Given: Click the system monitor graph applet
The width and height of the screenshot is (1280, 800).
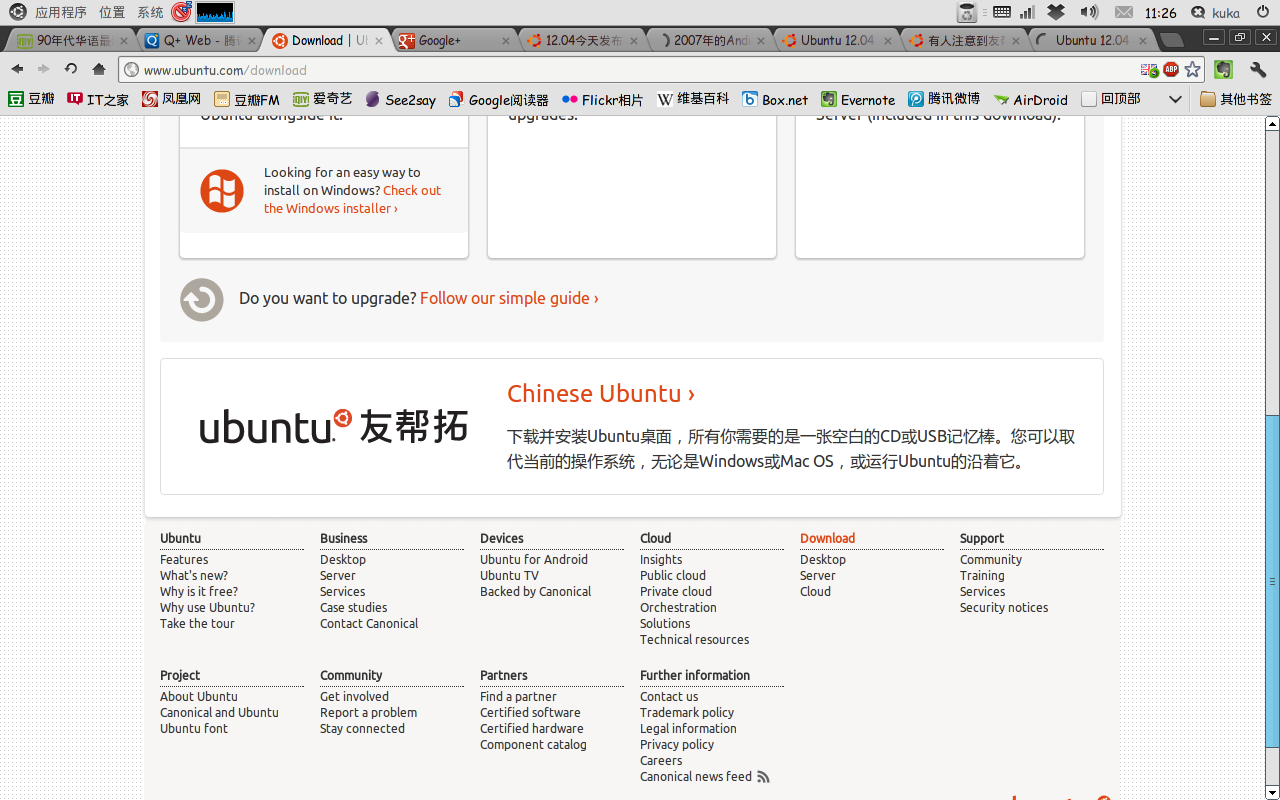Looking at the screenshot, I should [x=215, y=12].
